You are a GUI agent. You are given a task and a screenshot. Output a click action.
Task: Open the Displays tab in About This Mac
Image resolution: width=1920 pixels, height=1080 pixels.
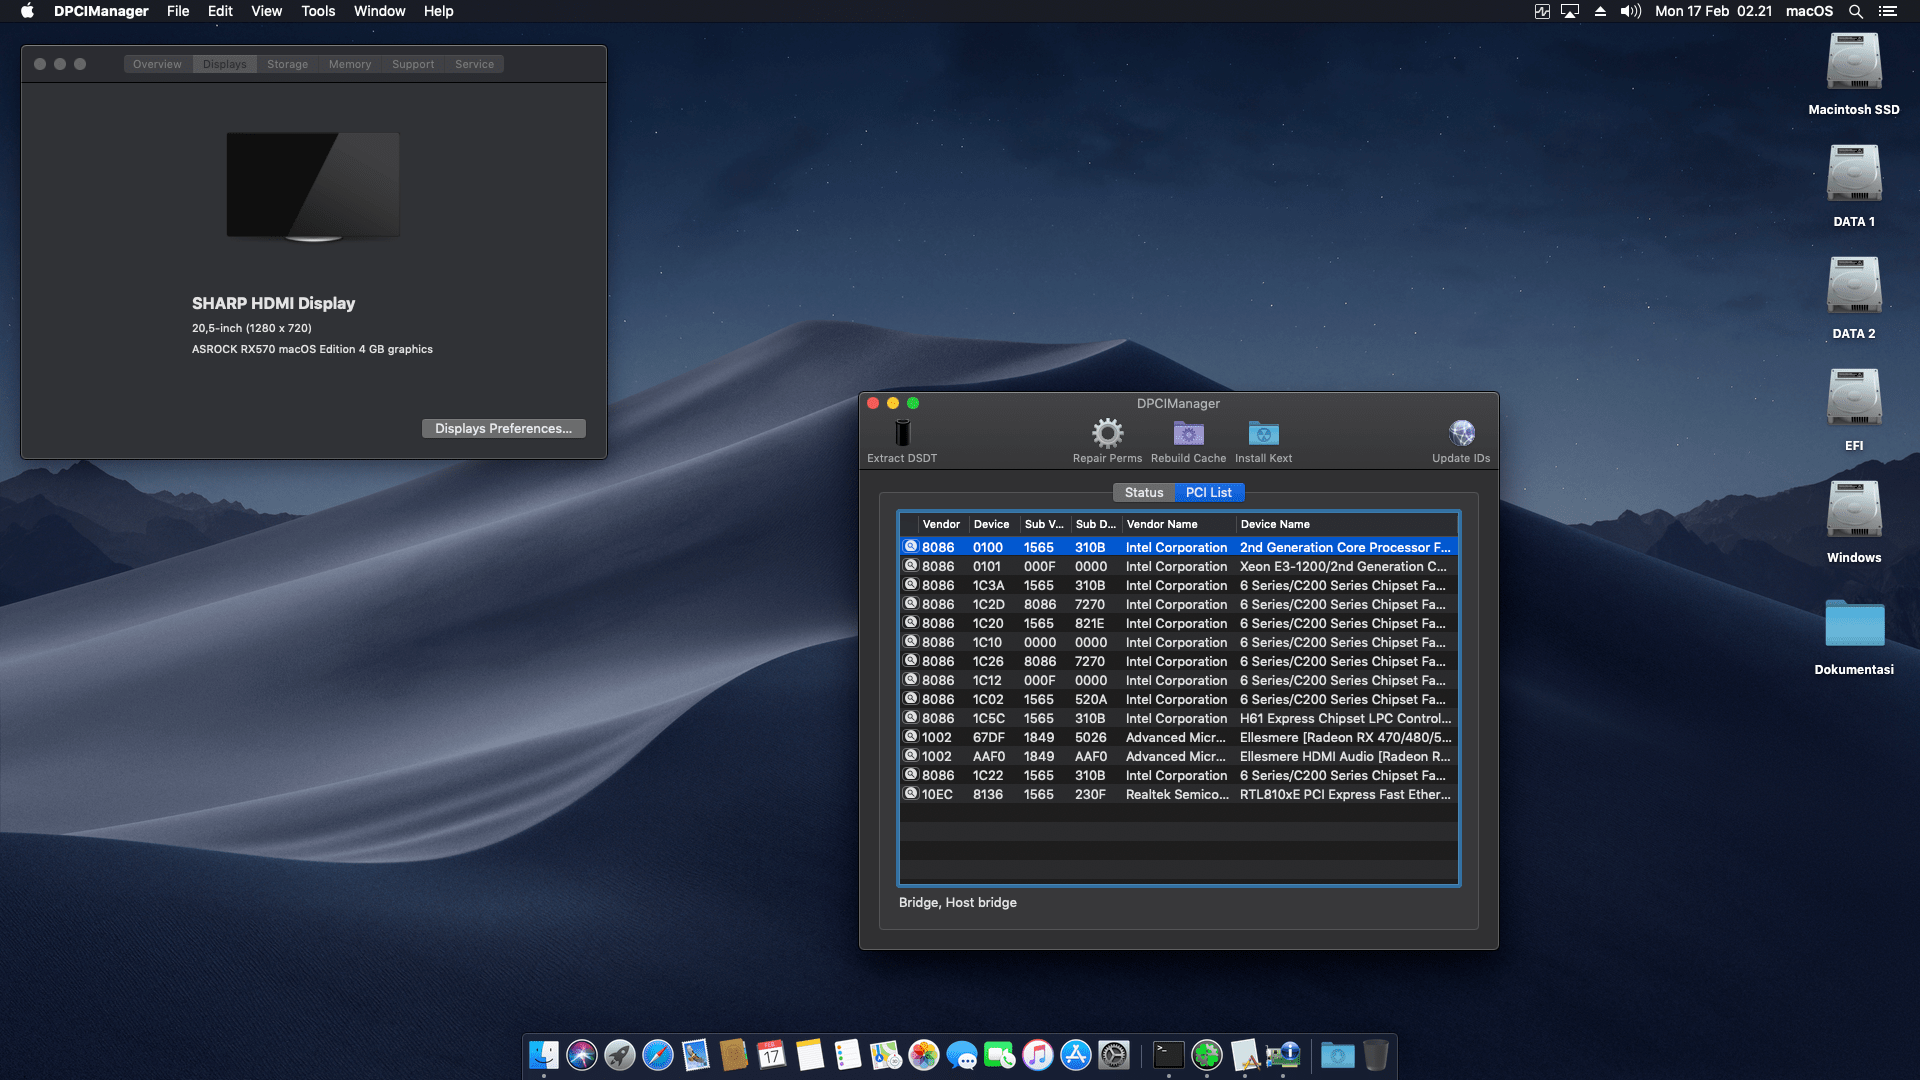(224, 64)
